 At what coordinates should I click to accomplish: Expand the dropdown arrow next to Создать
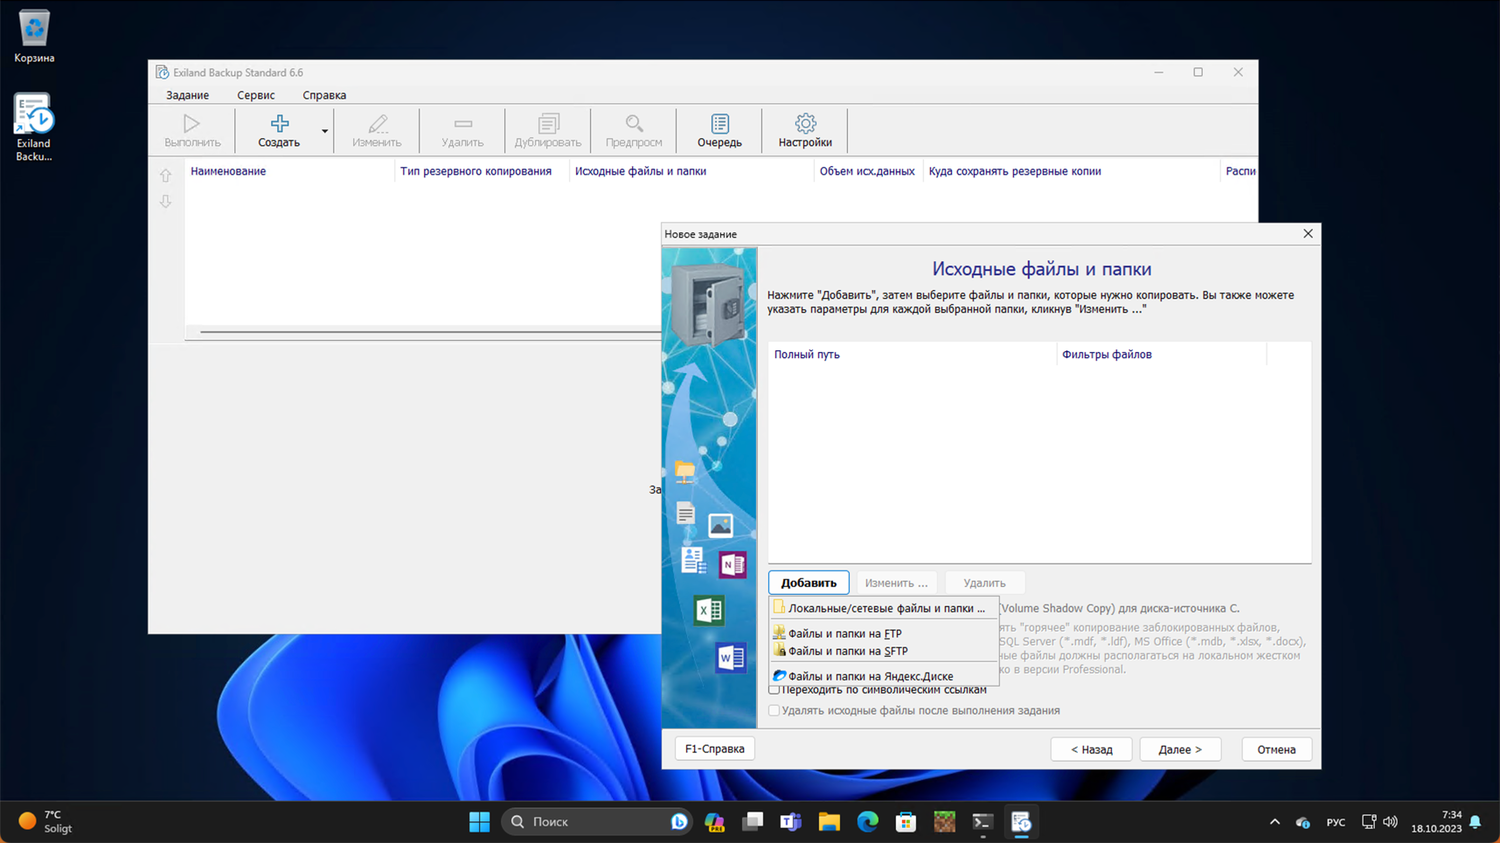click(324, 131)
